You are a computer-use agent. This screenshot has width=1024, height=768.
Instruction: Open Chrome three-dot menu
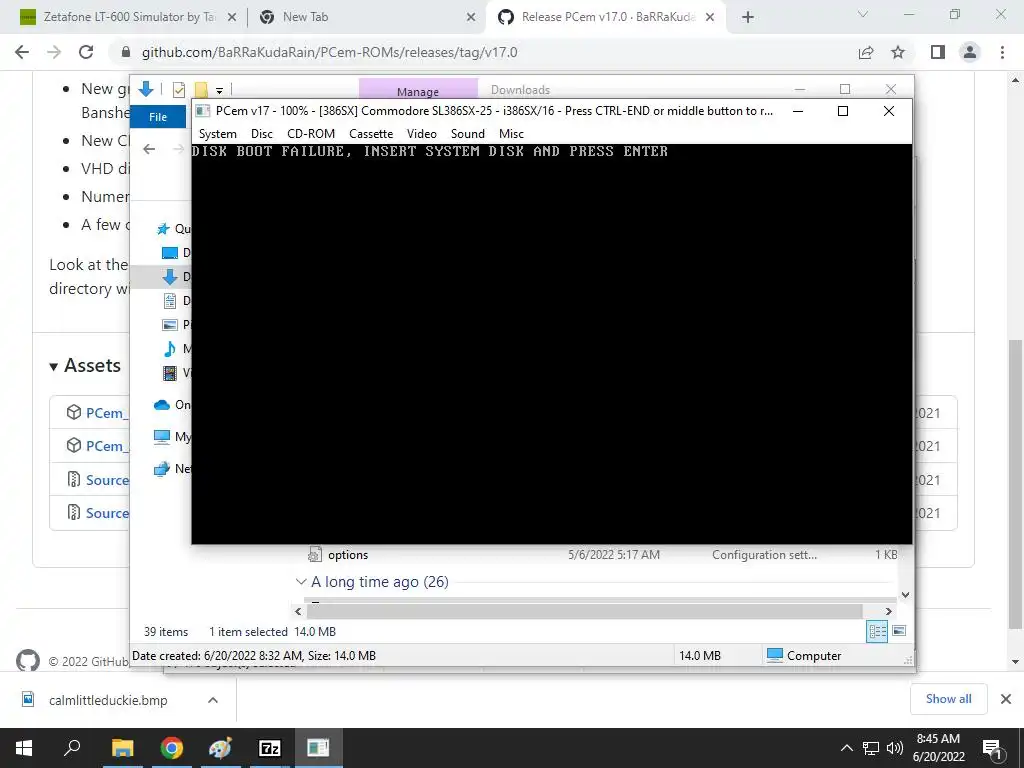click(1002, 52)
